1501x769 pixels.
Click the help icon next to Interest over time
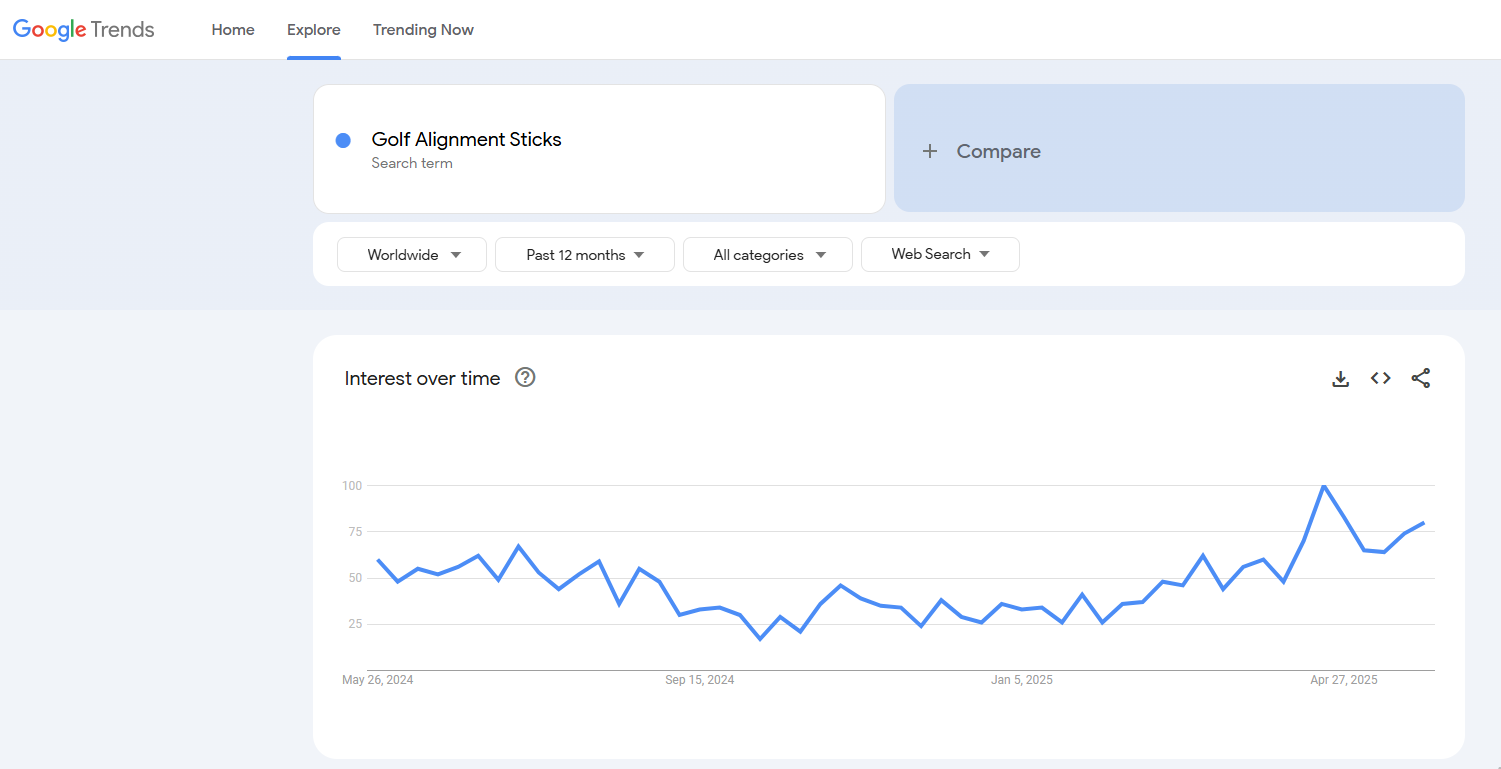pos(525,377)
